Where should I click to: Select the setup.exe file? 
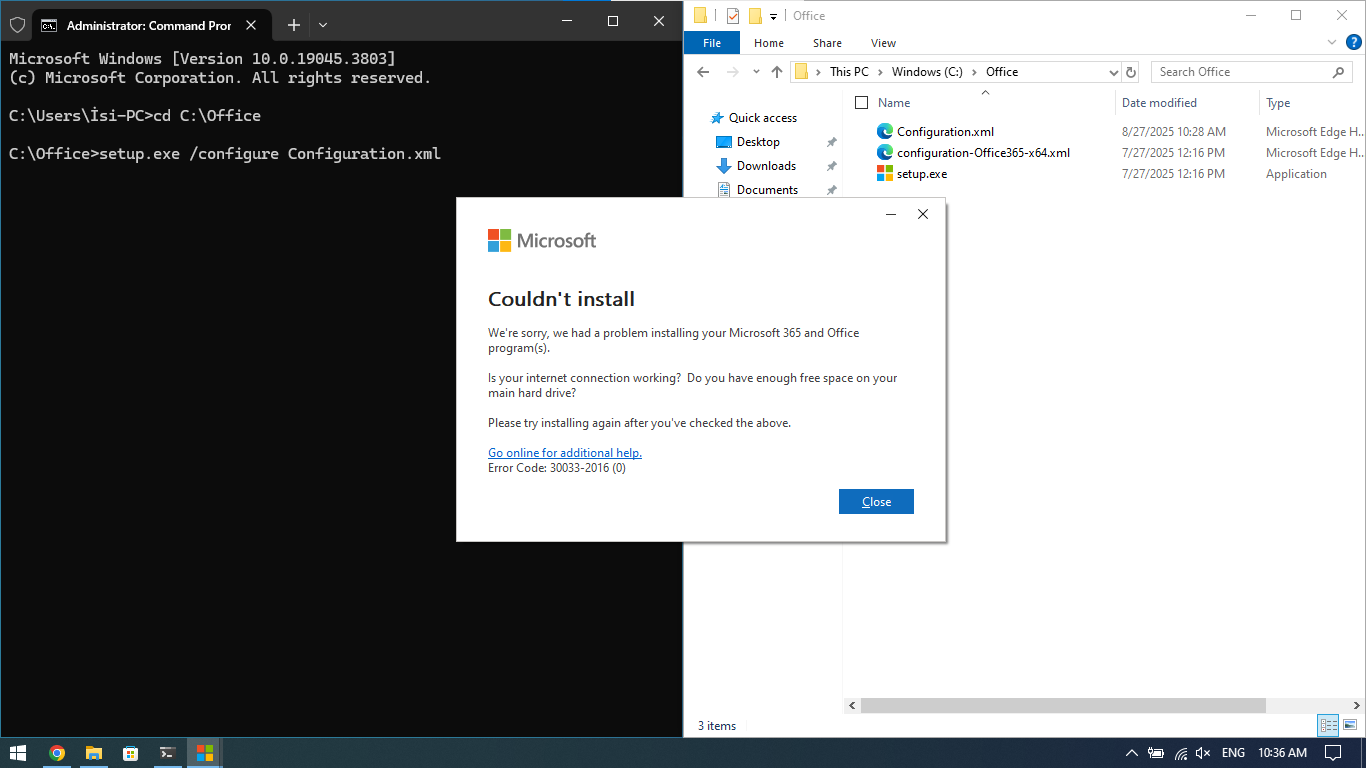pos(922,174)
